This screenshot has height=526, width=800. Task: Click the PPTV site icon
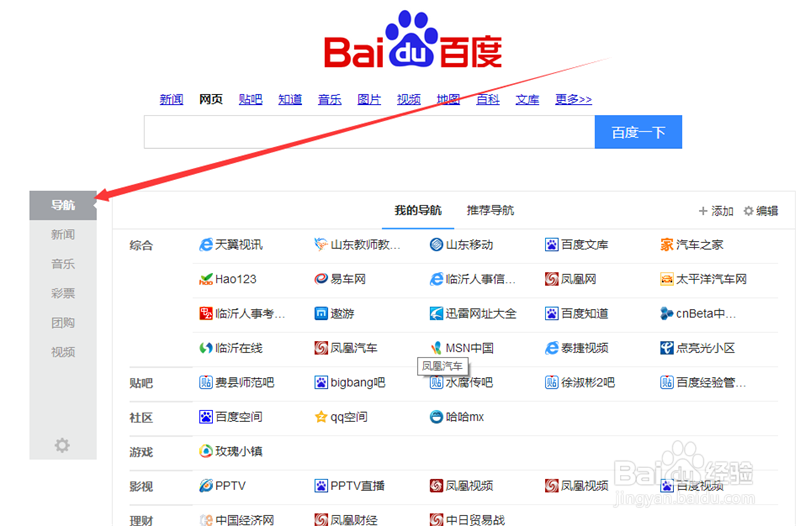[206, 486]
